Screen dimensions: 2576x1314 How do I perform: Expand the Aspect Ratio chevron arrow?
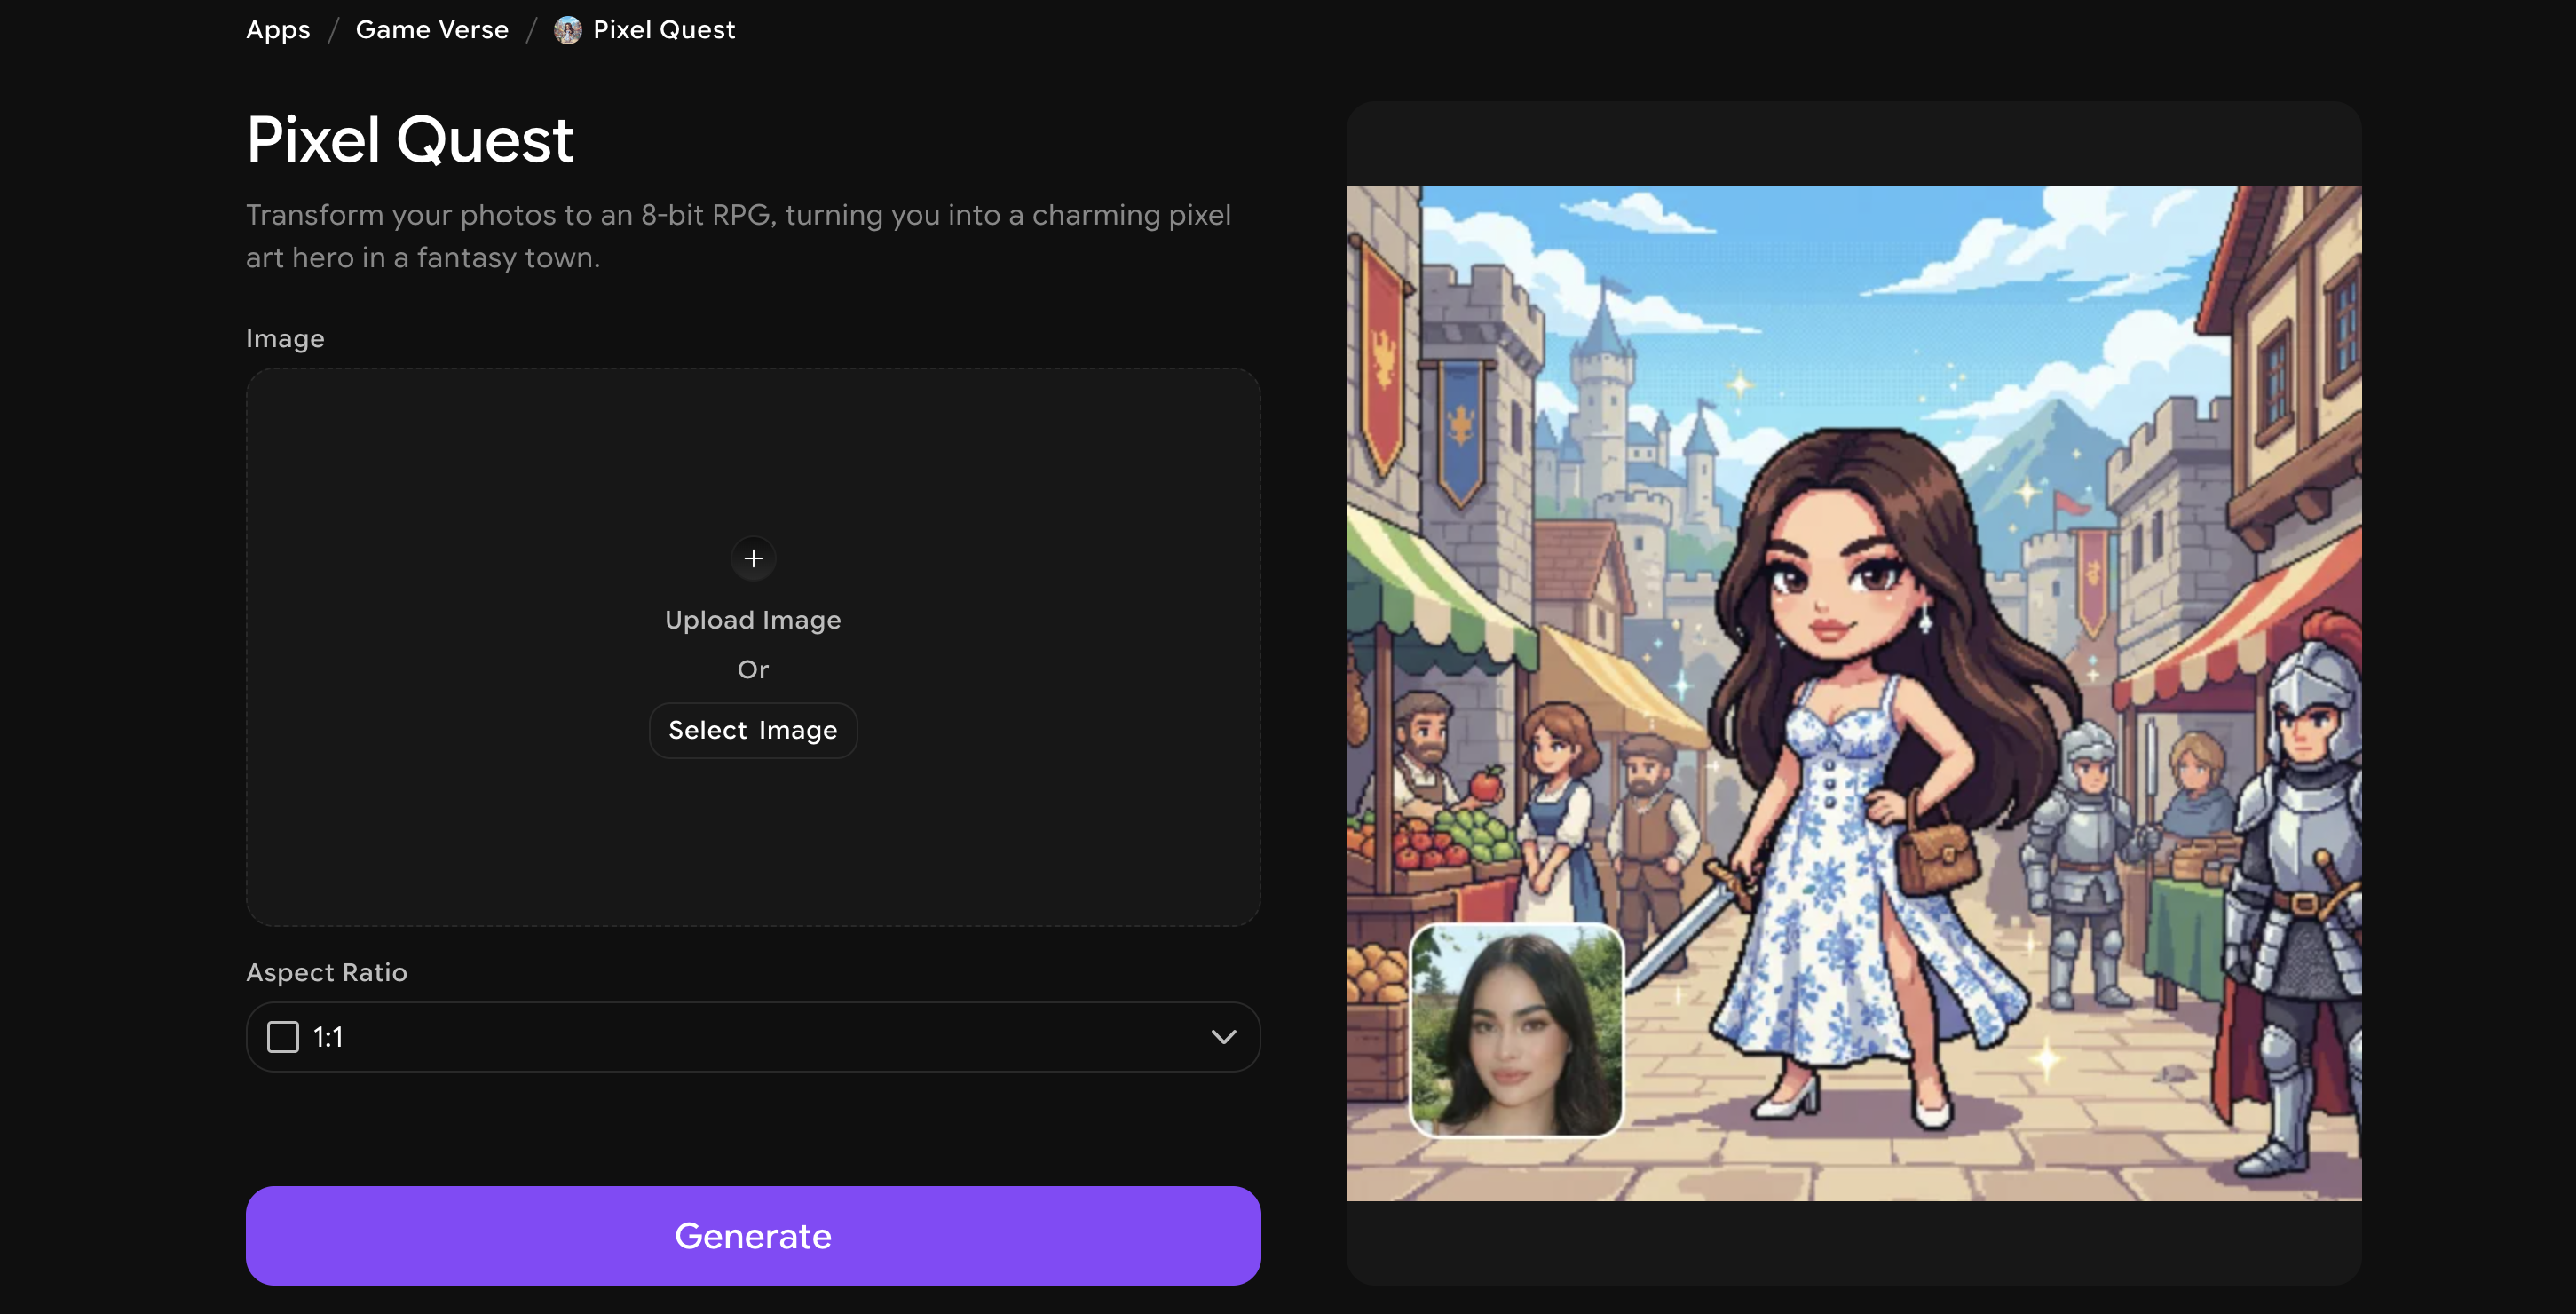[x=1223, y=1037]
